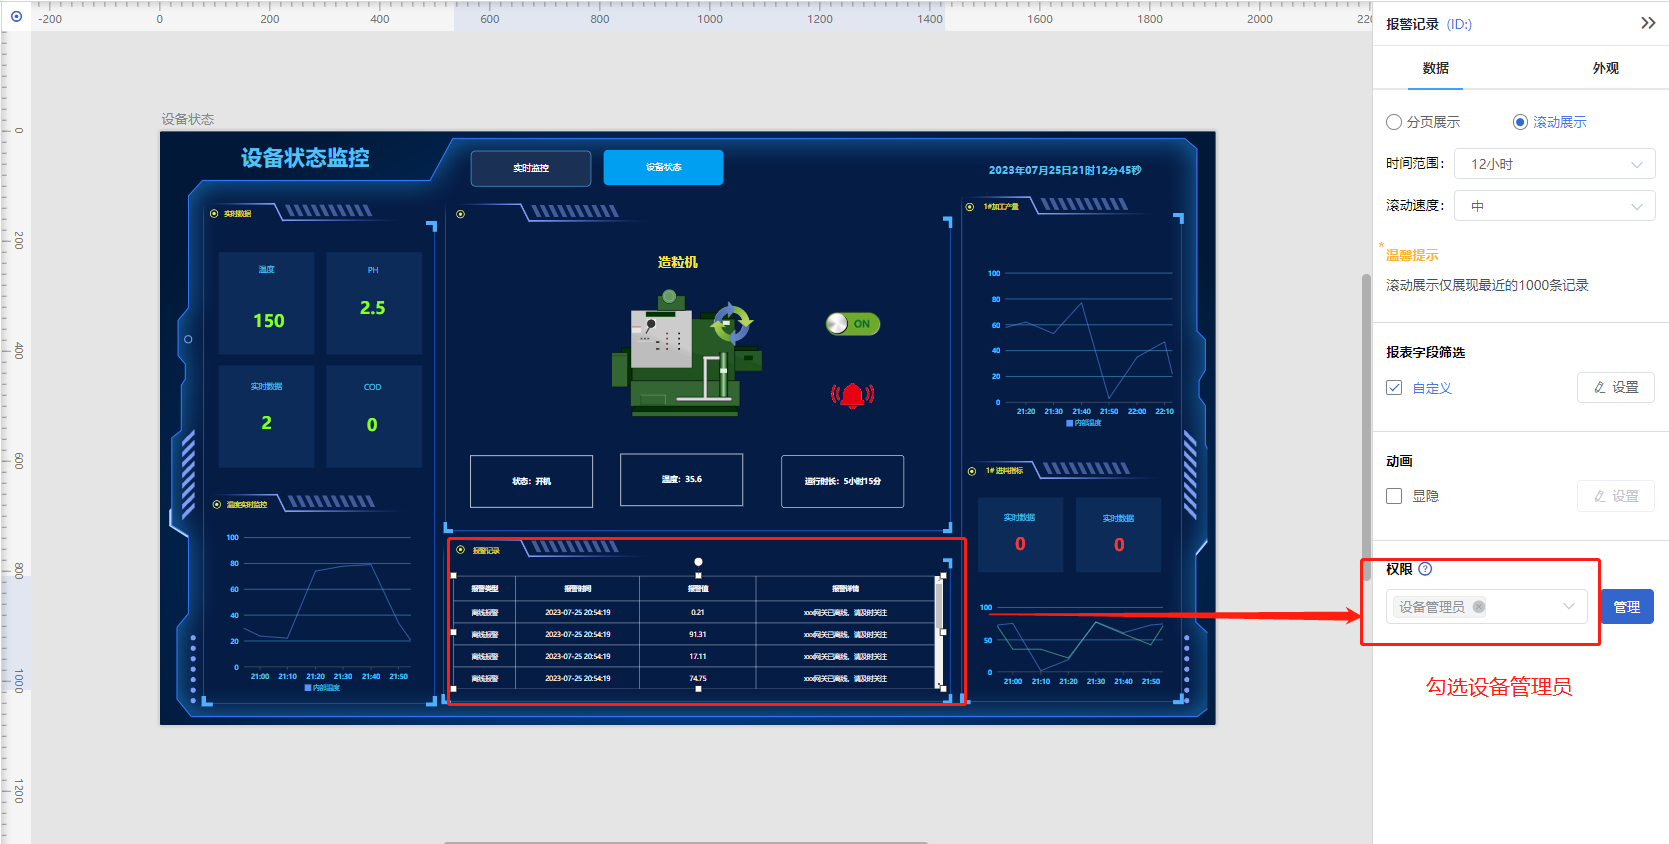Image resolution: width=1669 pixels, height=844 pixels.
Task: Click the COD 0 data card
Action: [x=373, y=416]
